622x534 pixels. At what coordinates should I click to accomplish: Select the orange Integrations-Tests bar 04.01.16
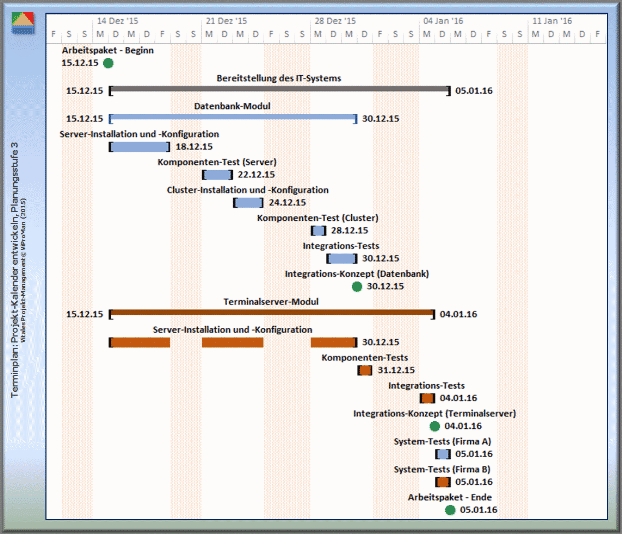pos(427,398)
